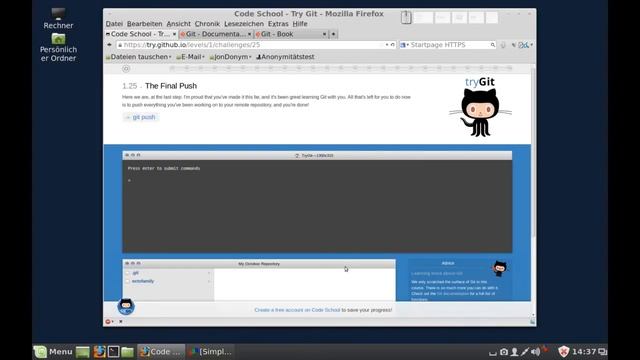Open file manager from the panel

click(127, 352)
